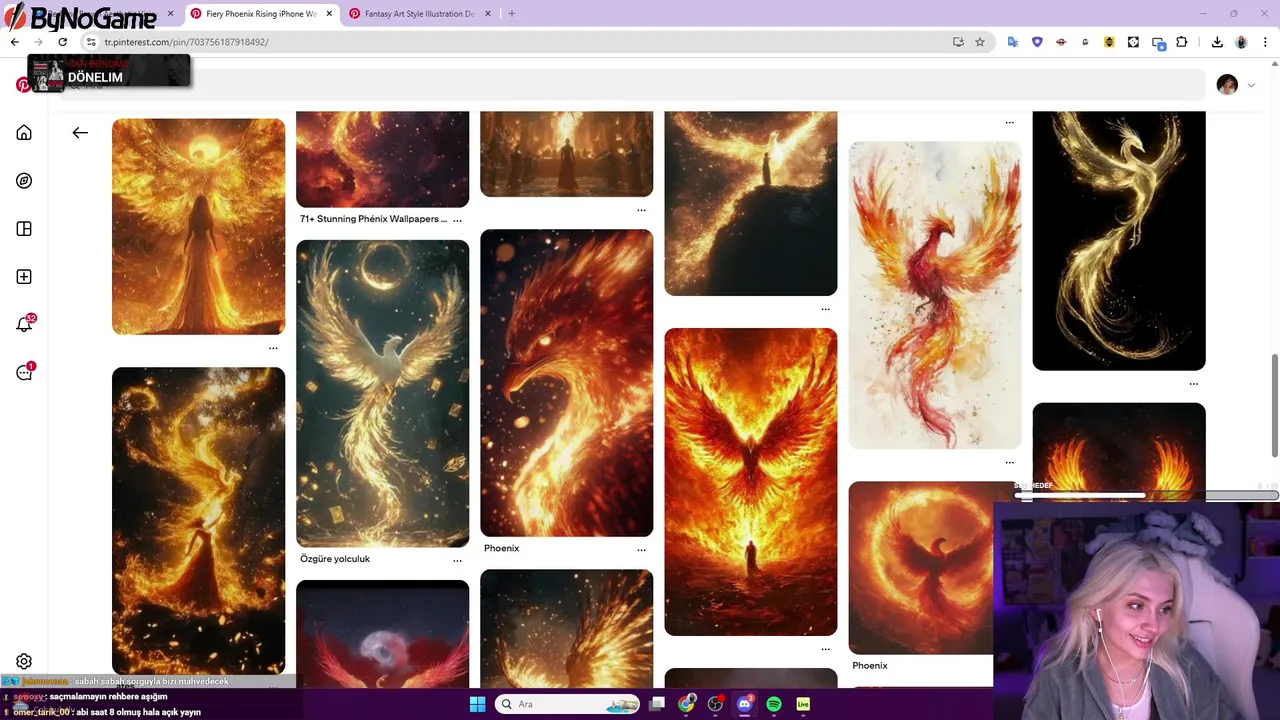The height and width of the screenshot is (720, 1280).
Task: Open a new browser tab
Action: pyautogui.click(x=512, y=14)
